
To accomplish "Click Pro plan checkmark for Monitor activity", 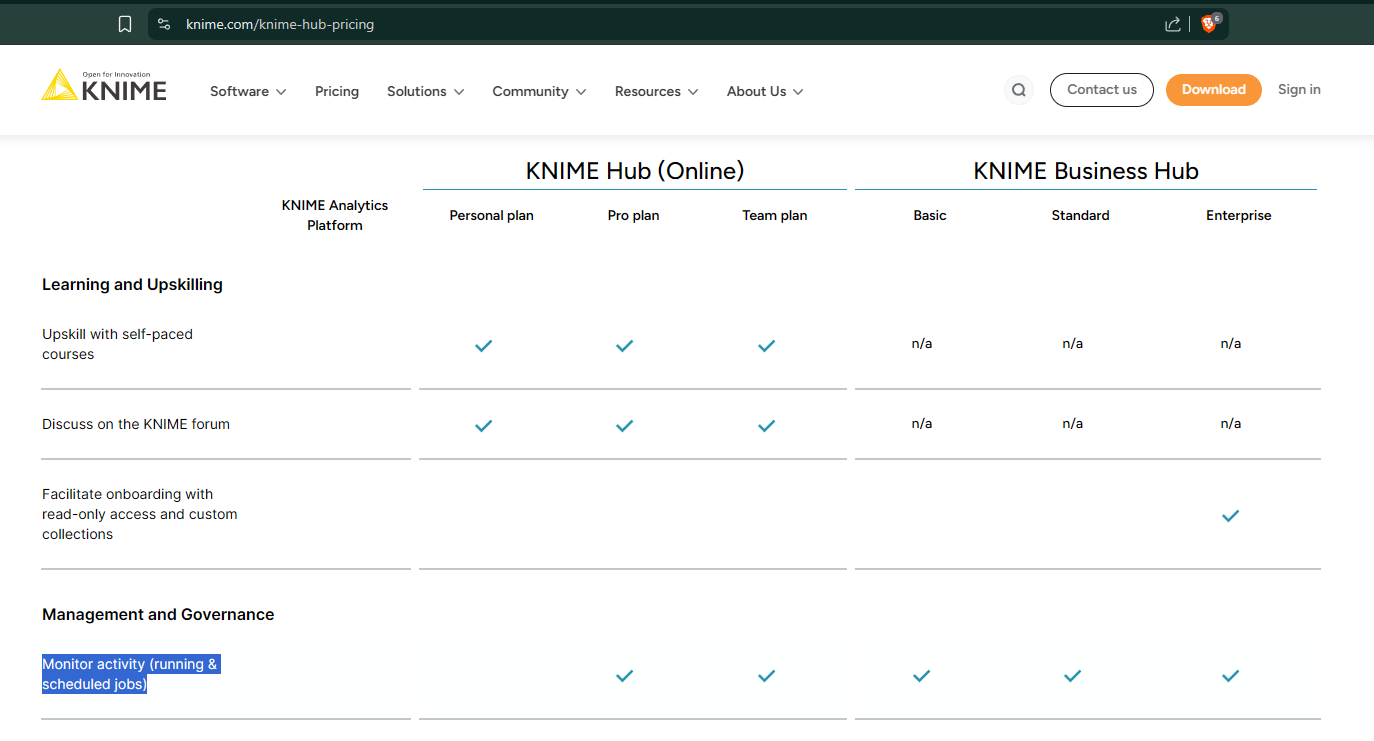I will (x=625, y=676).
